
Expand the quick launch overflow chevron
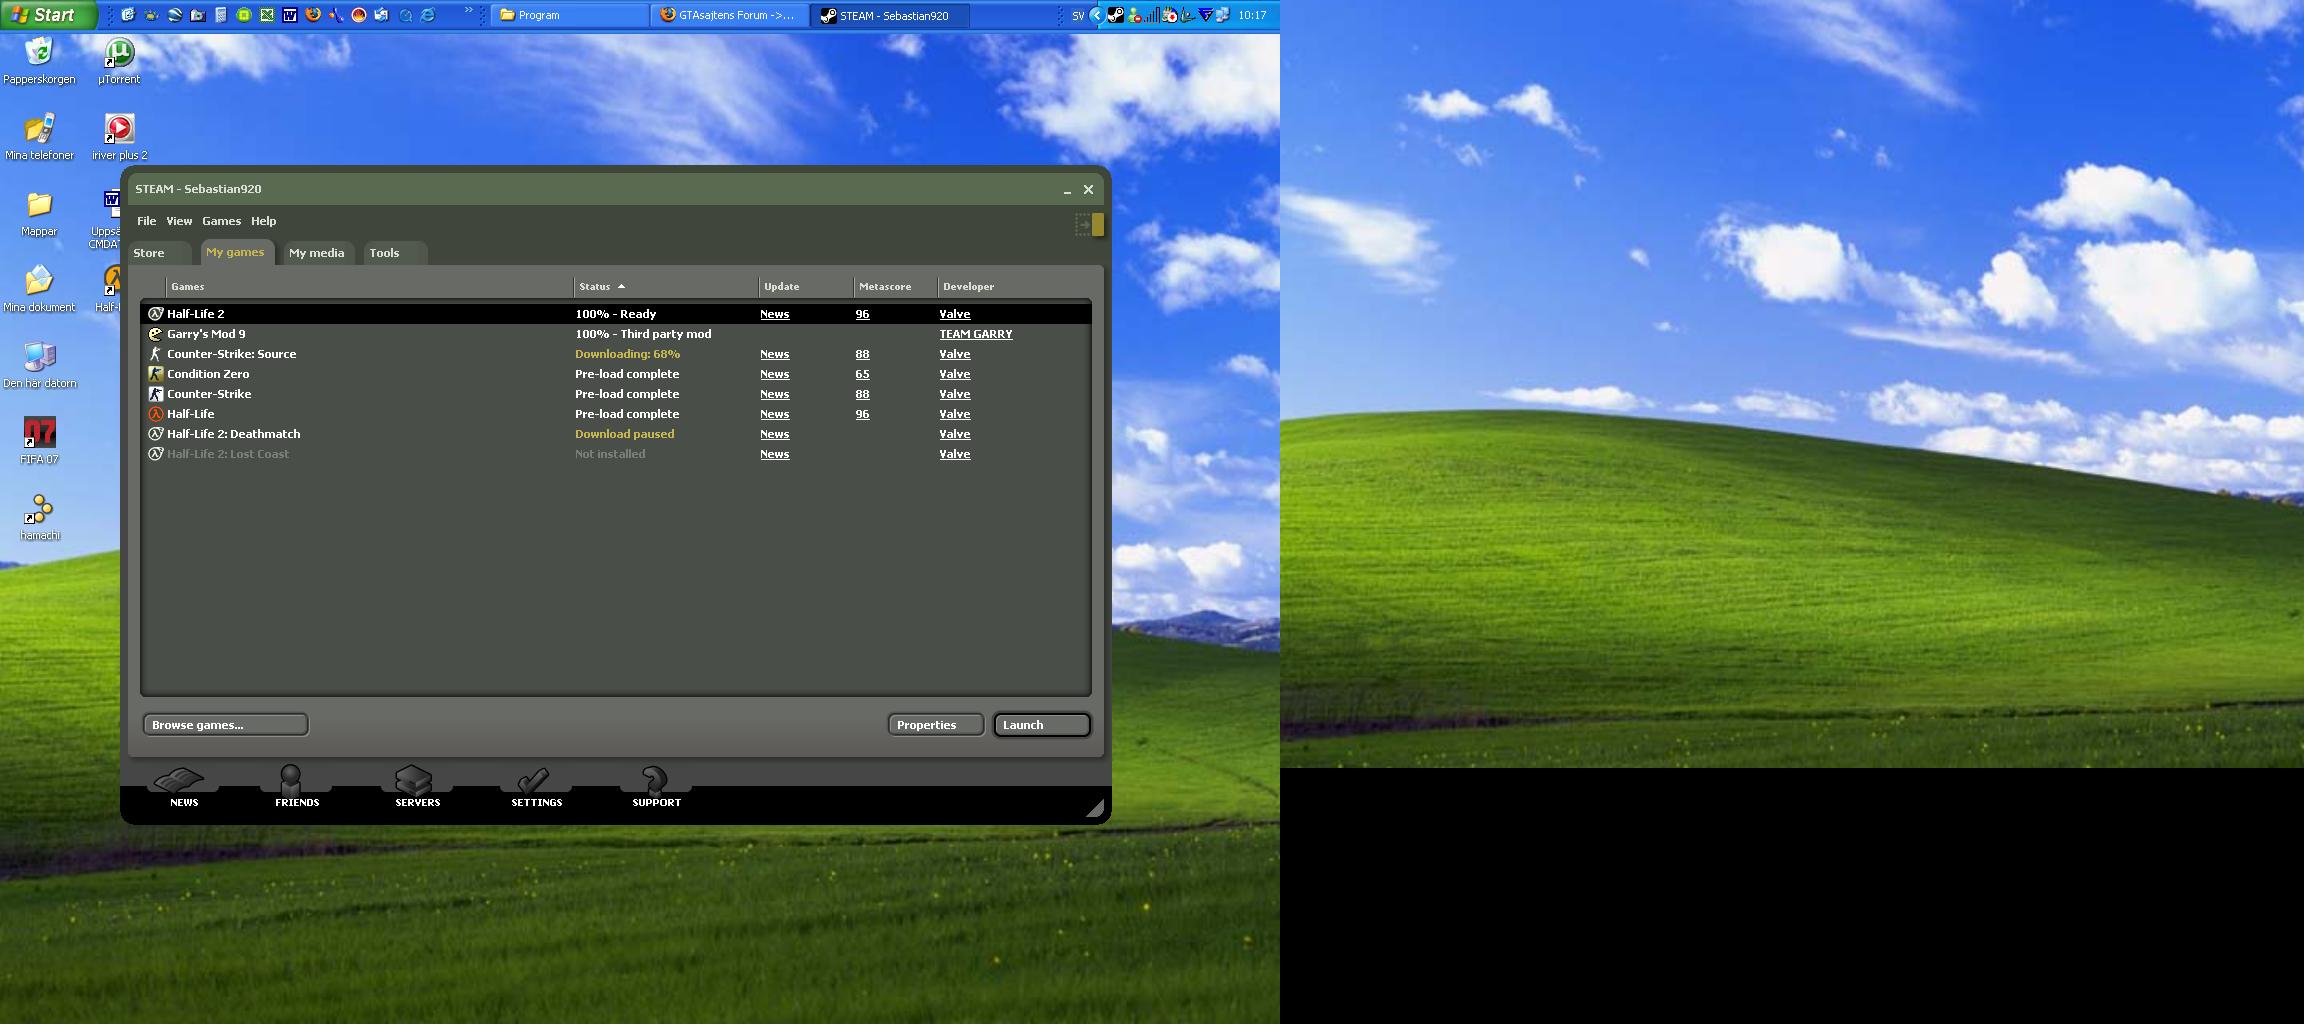(x=468, y=10)
